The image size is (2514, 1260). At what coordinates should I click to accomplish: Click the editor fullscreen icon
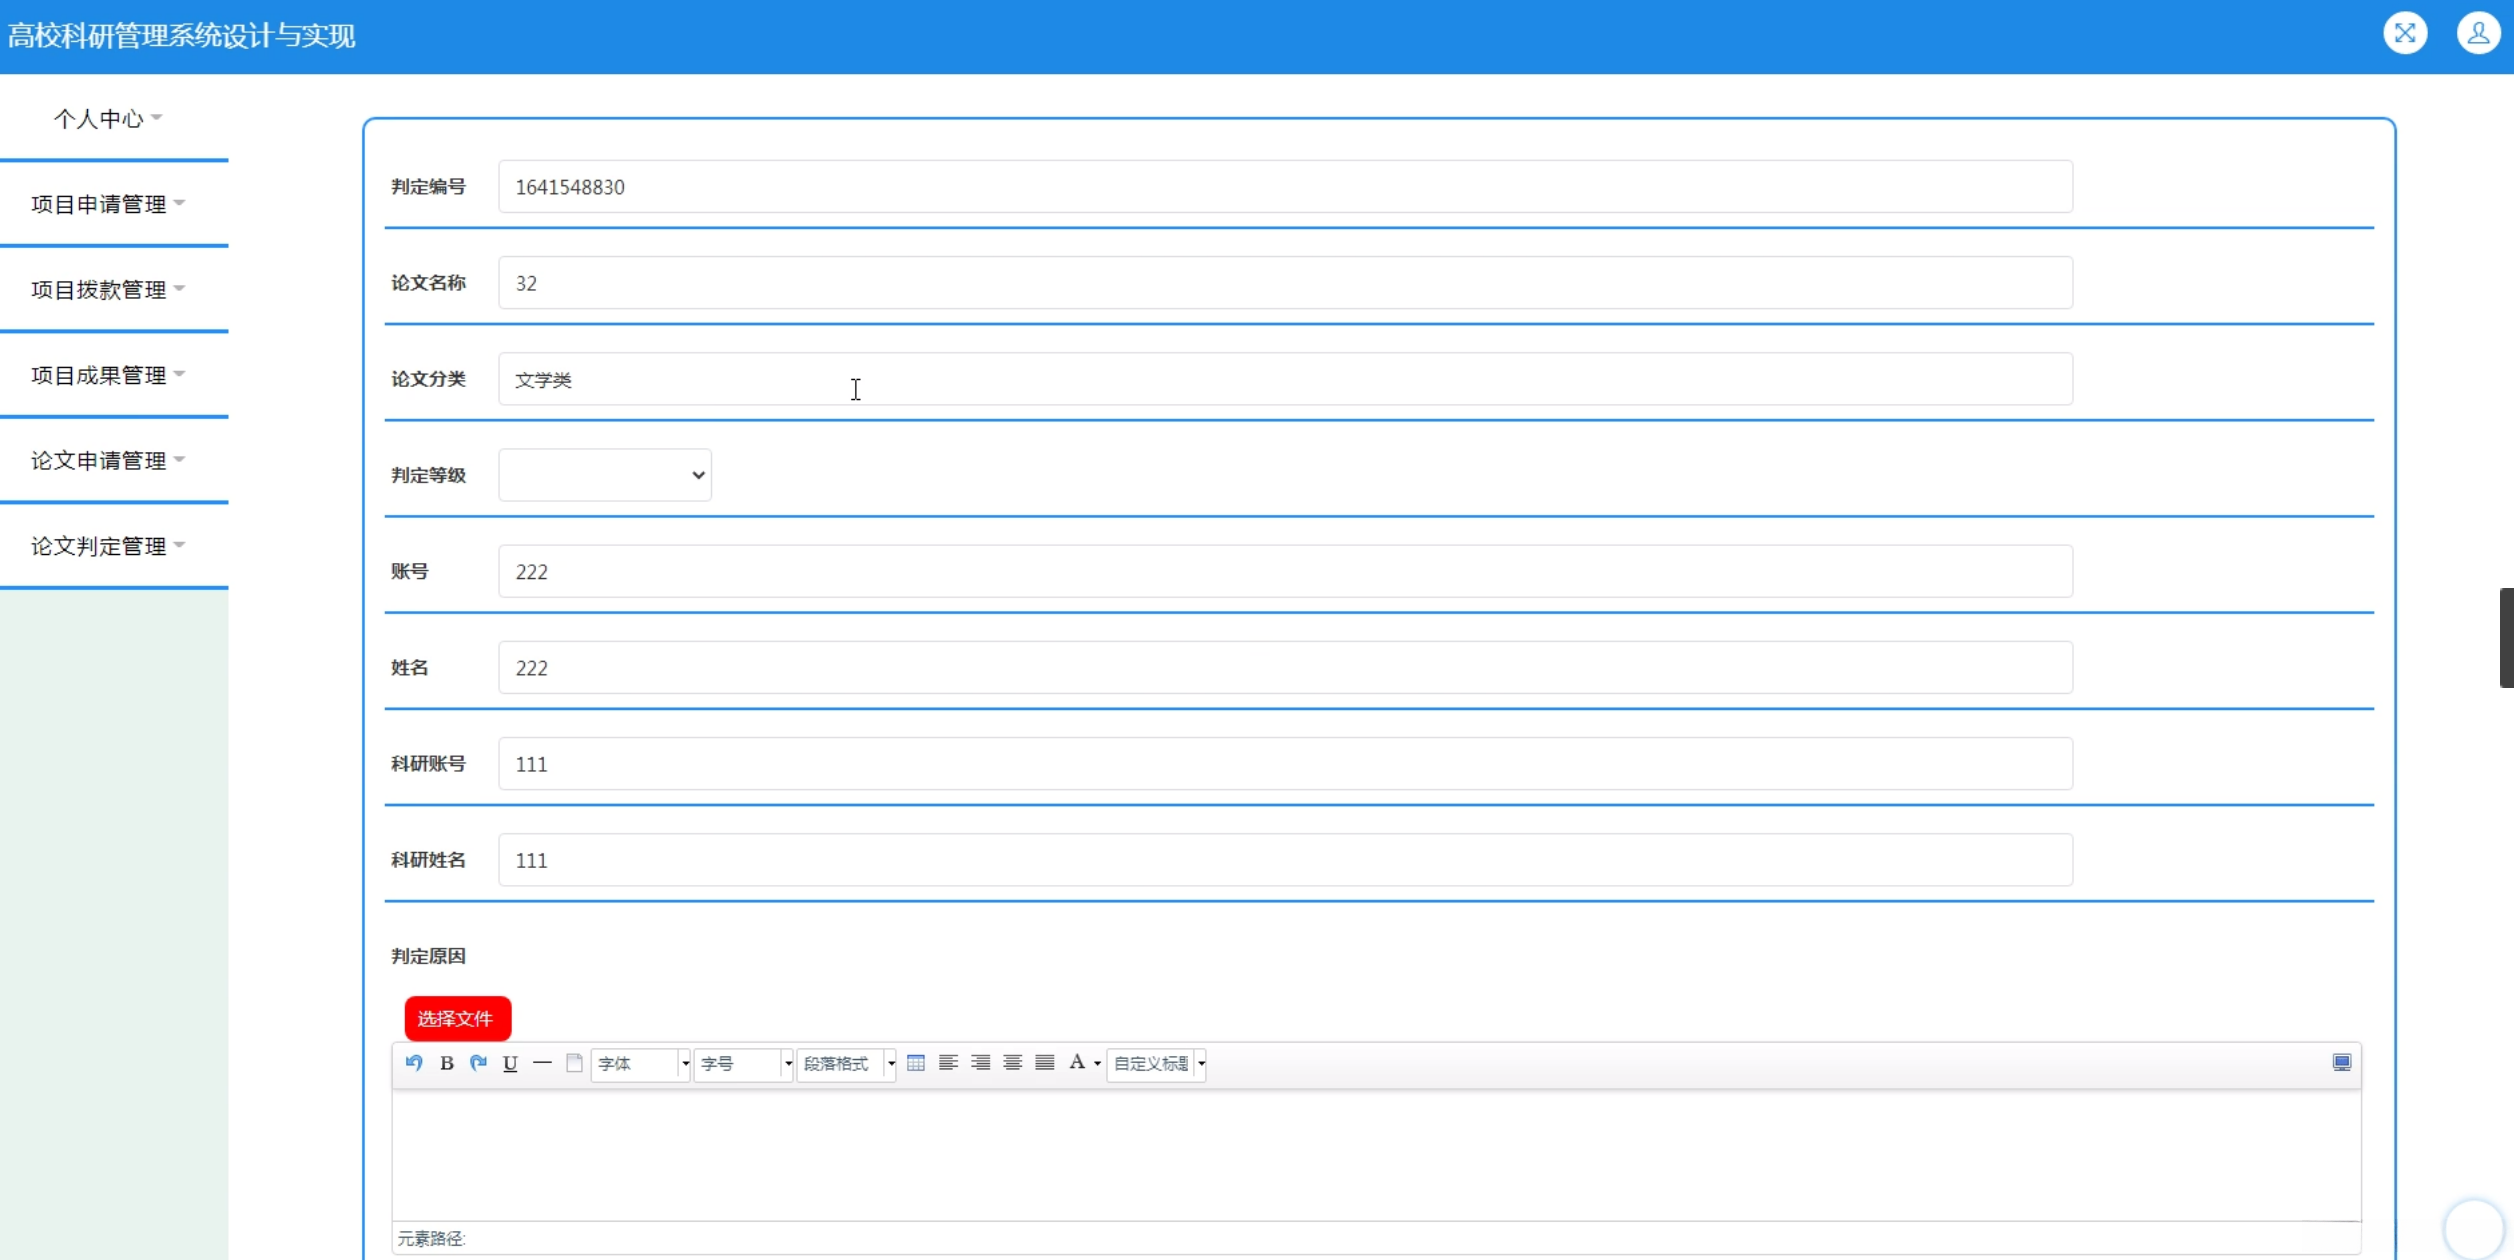pyautogui.click(x=2341, y=1062)
